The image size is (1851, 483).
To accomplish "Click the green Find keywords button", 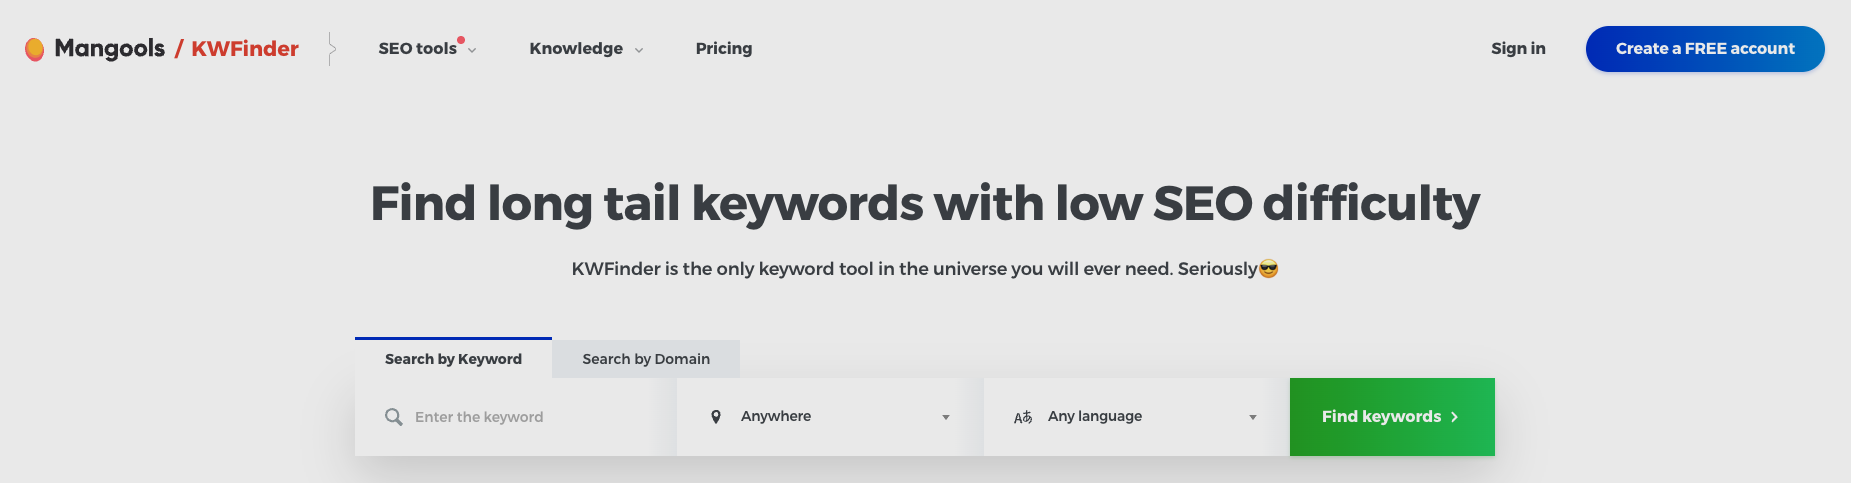I will pyautogui.click(x=1392, y=417).
